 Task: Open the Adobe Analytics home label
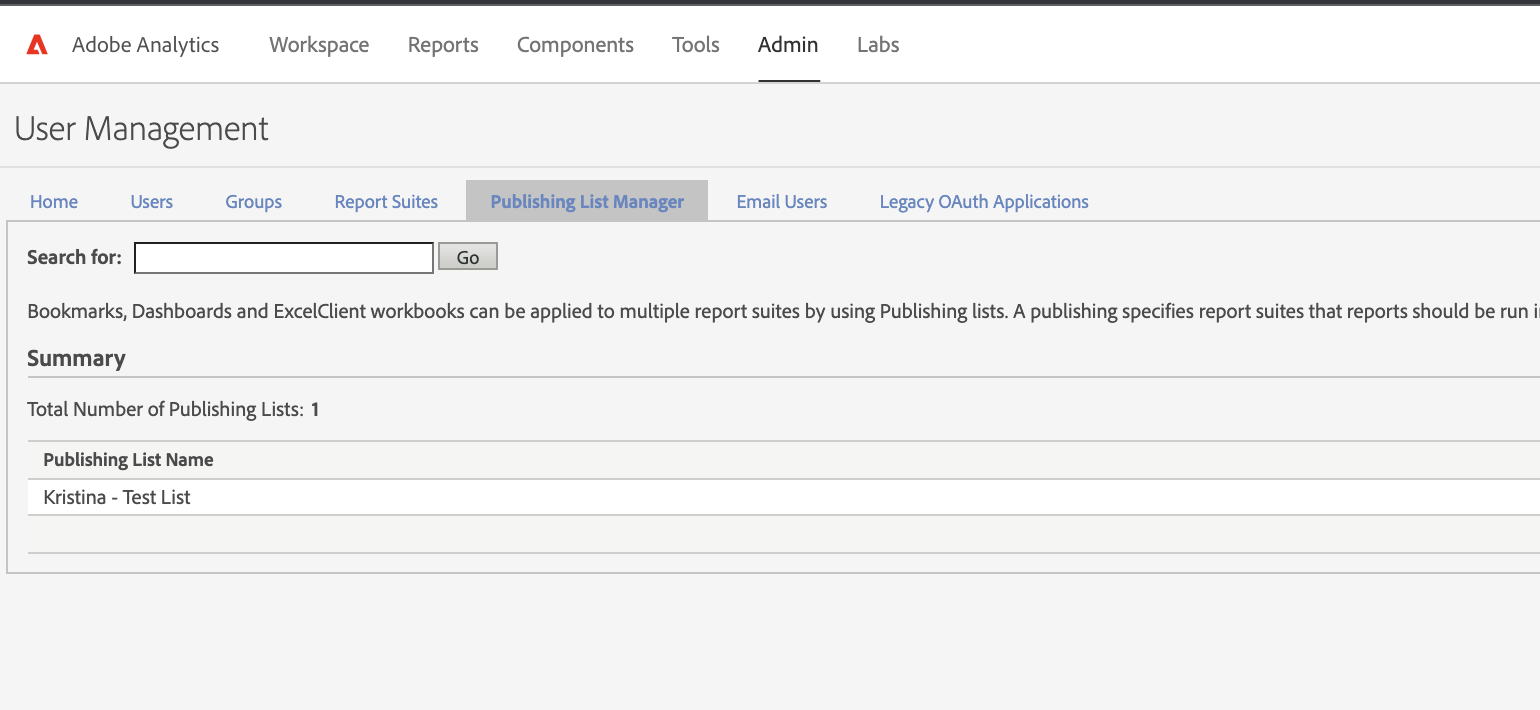click(145, 45)
